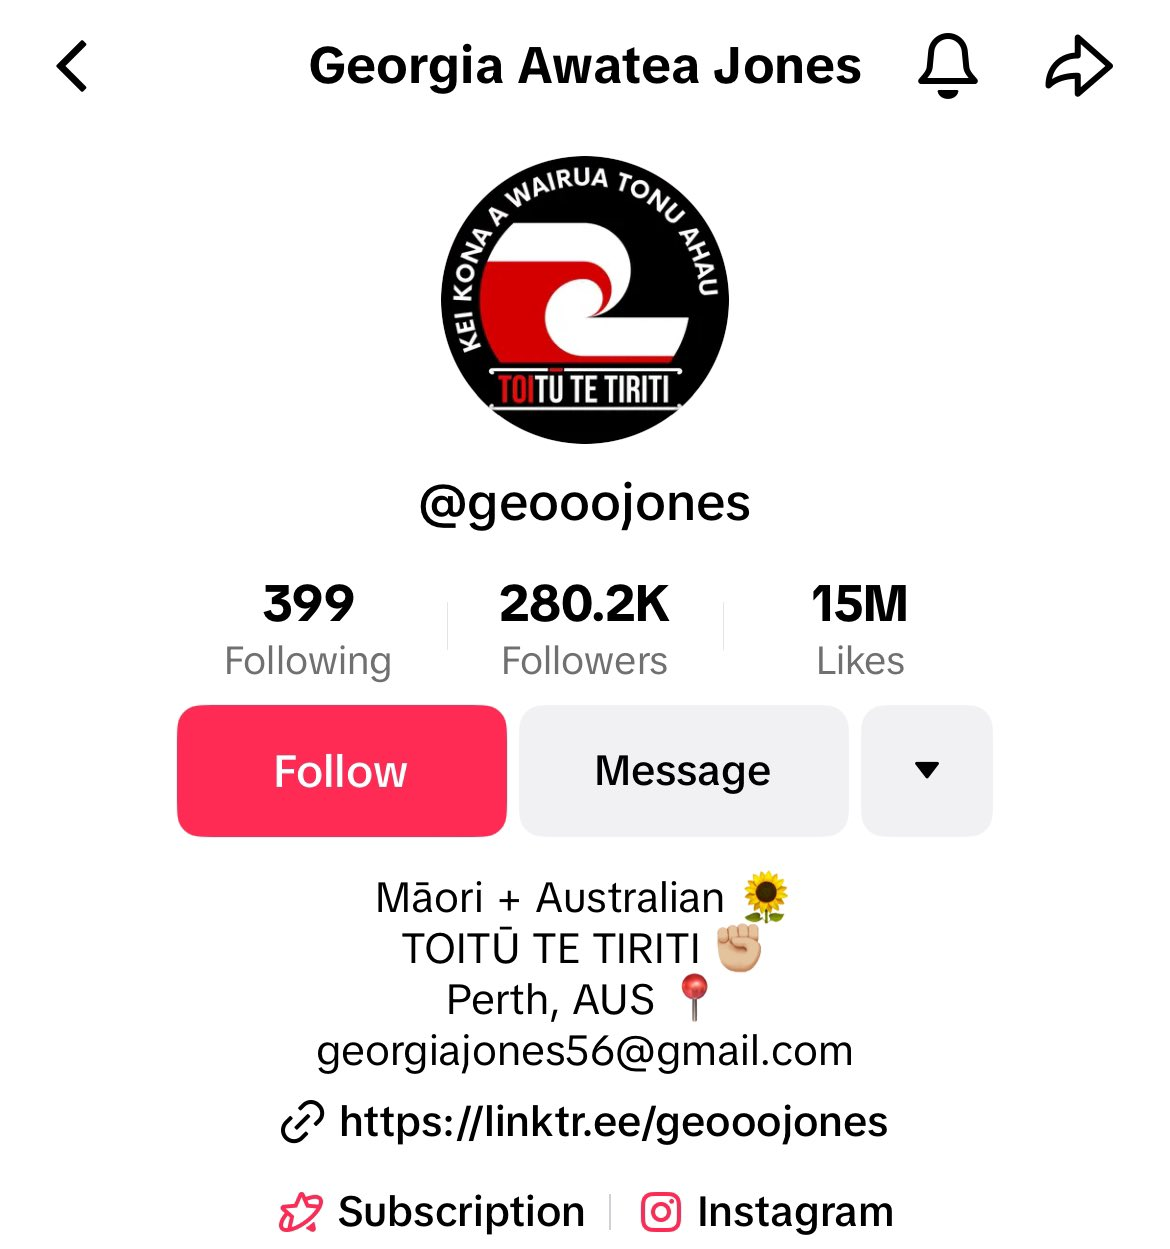1170x1249 pixels.
Task: Tap the notification bell icon
Action: [947, 66]
